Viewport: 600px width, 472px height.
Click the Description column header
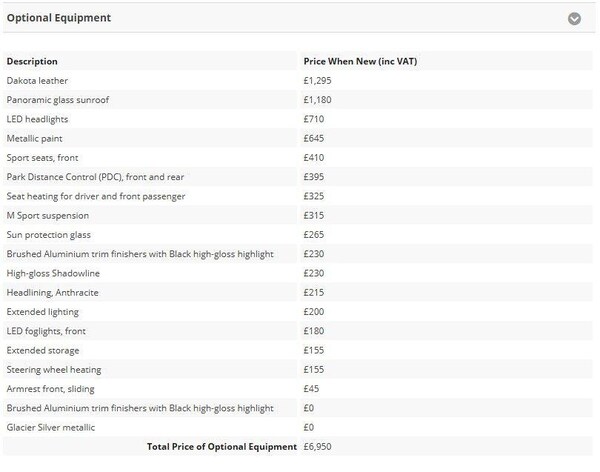click(x=32, y=61)
